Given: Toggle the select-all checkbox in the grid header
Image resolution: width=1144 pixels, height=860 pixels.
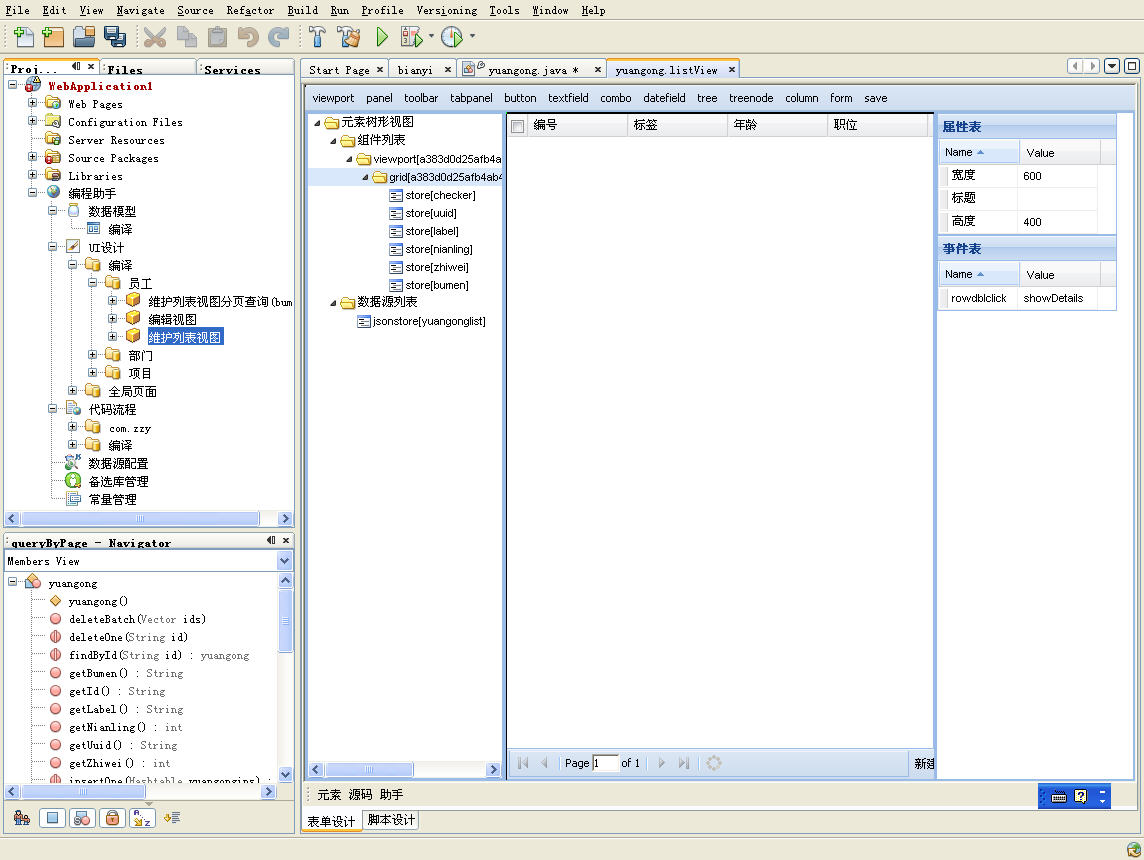Looking at the screenshot, I should 517,125.
